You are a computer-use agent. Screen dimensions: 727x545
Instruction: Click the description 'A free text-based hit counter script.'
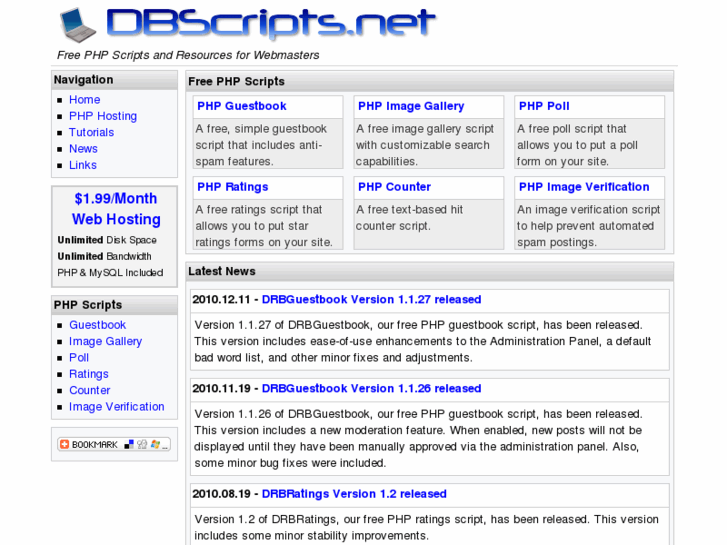pyautogui.click(x=409, y=218)
